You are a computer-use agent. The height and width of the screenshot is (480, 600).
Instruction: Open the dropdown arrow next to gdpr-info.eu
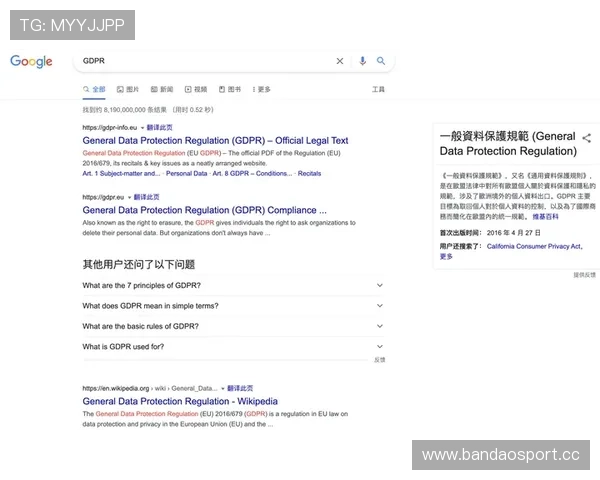click(x=142, y=128)
